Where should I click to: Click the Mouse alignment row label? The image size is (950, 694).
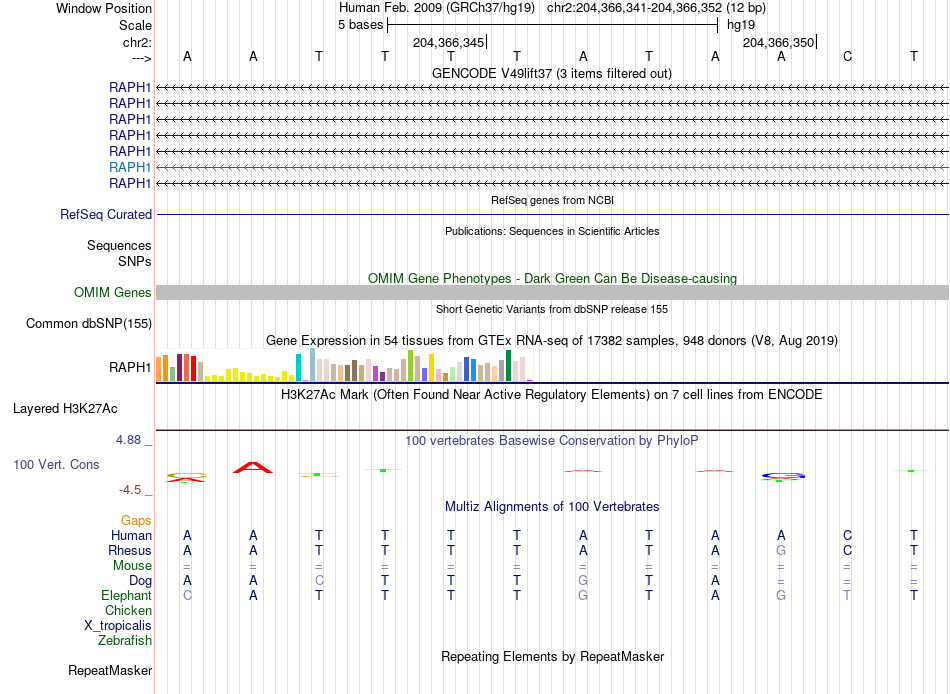132,566
